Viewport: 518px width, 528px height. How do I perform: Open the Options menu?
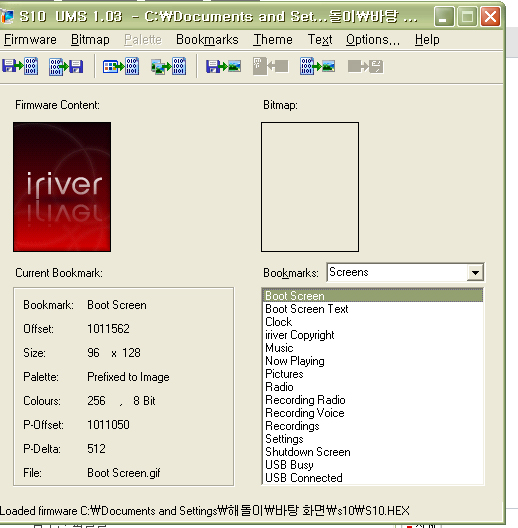373,40
